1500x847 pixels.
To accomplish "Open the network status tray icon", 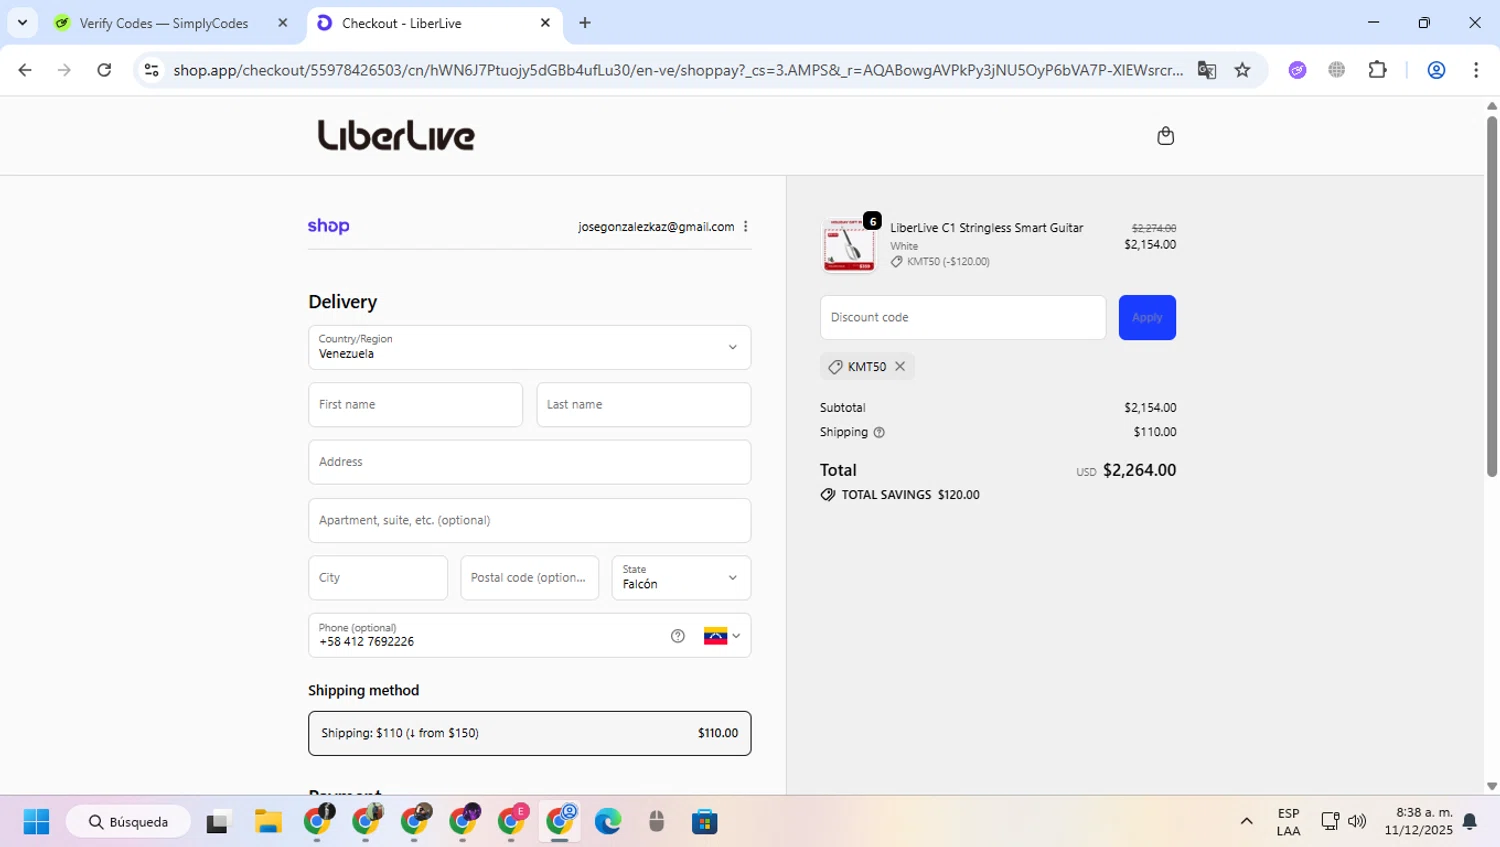I will coord(1330,822).
